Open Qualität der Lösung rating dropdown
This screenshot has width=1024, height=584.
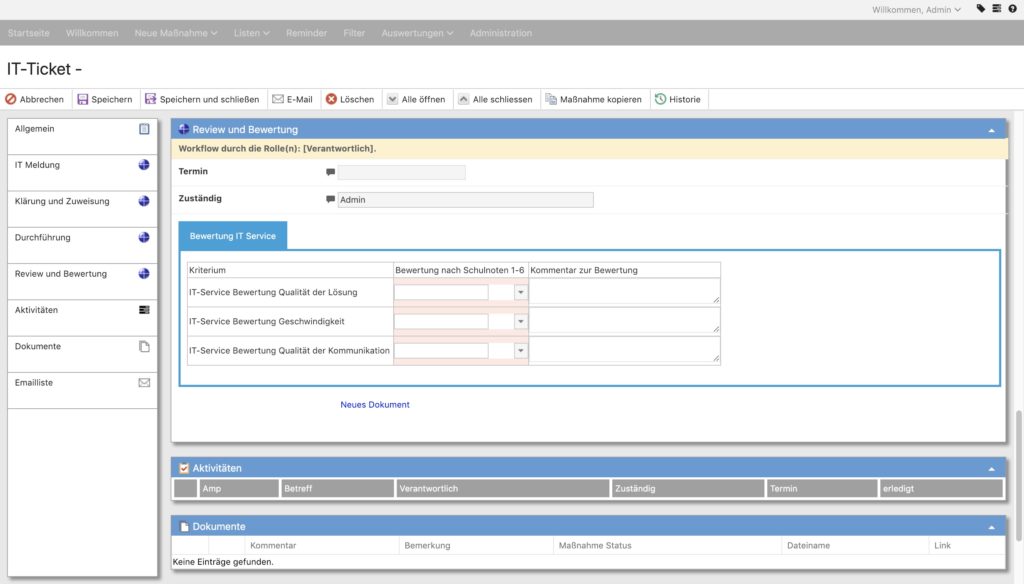pyautogui.click(x=520, y=292)
